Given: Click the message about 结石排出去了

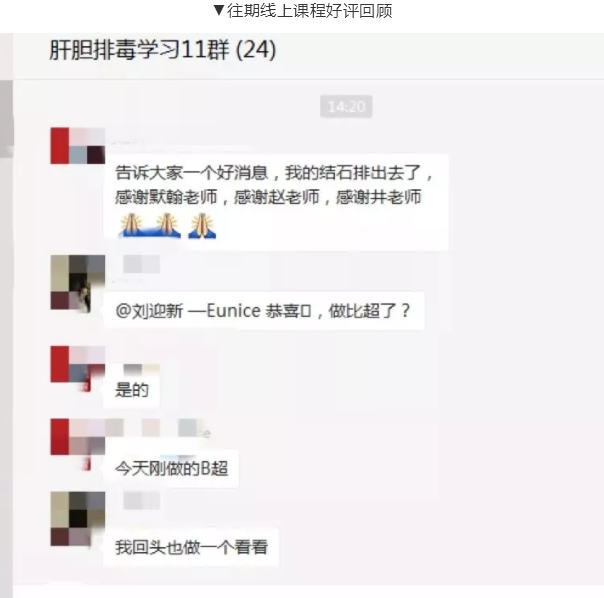Looking at the screenshot, I should click(276, 202).
